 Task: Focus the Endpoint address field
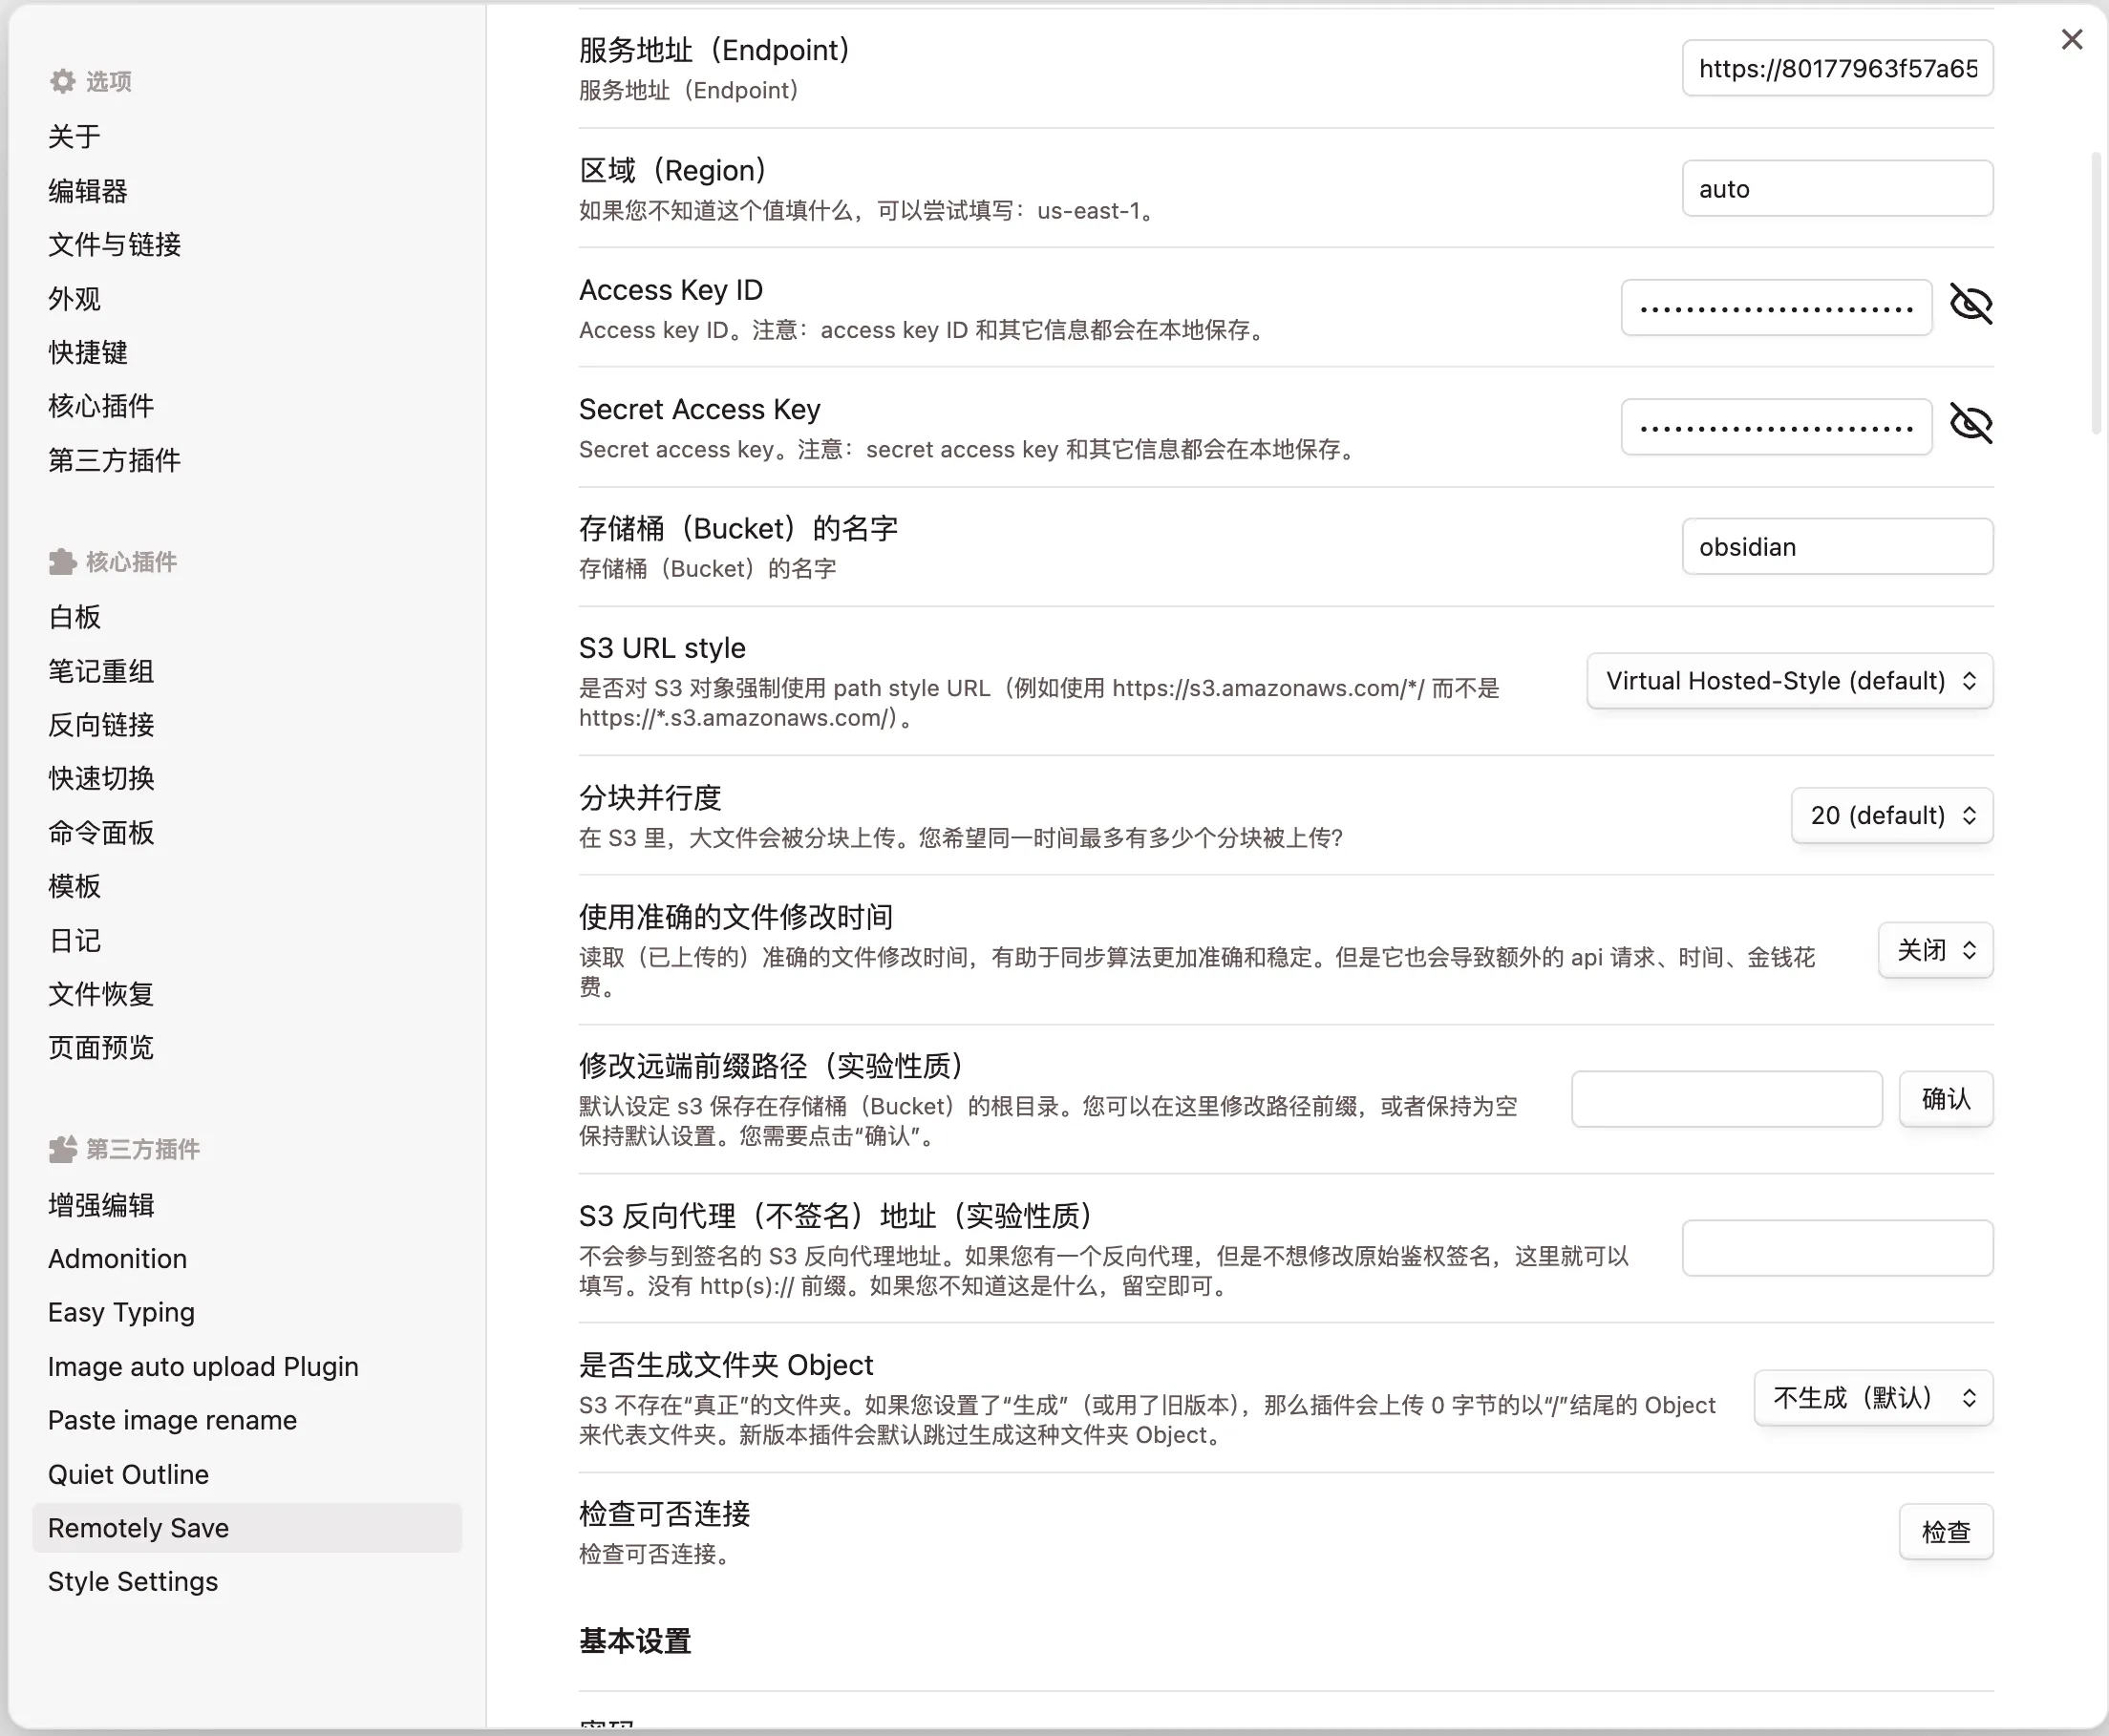click(1838, 68)
